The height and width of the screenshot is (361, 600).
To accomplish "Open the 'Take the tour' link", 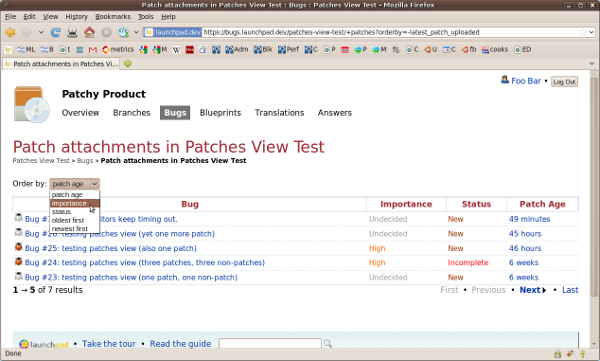I will click(x=109, y=344).
